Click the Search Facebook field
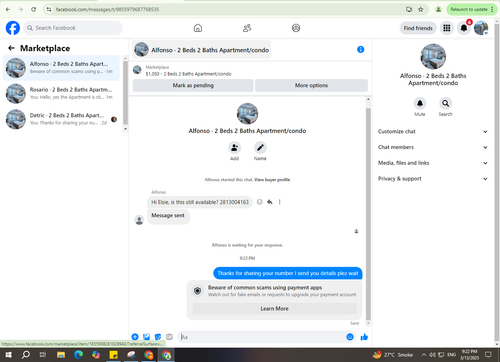The width and height of the screenshot is (500, 362). [73, 28]
